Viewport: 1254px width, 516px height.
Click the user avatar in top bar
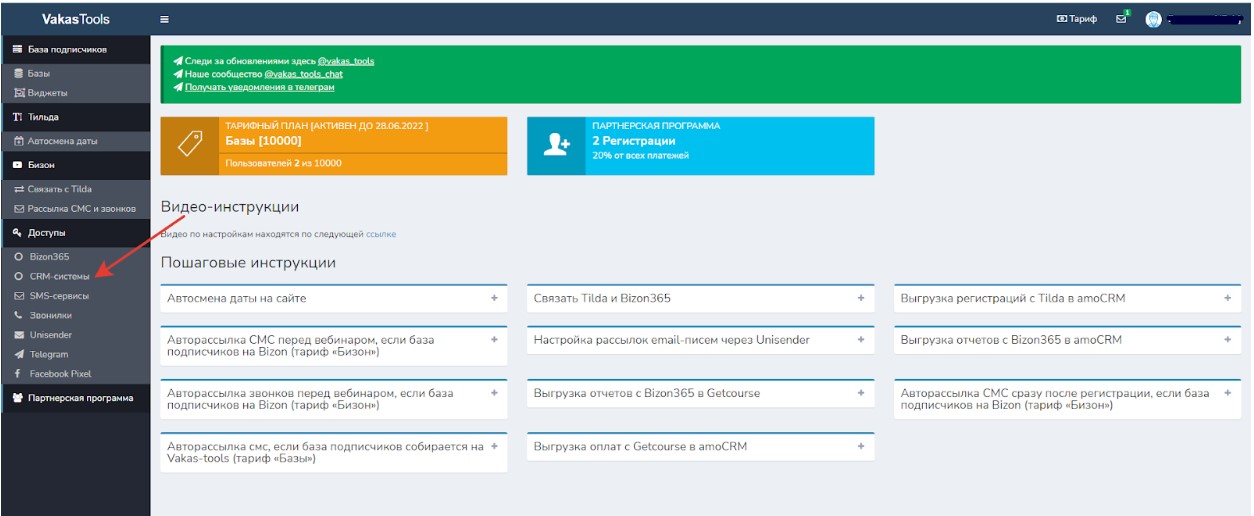click(x=1153, y=19)
